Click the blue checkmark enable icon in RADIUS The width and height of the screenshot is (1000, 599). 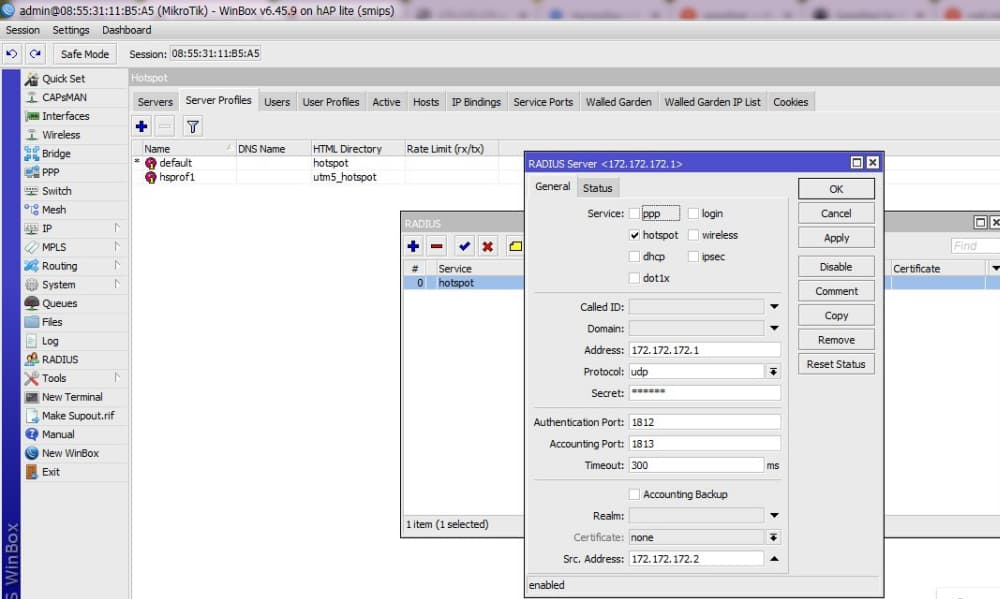tap(464, 246)
